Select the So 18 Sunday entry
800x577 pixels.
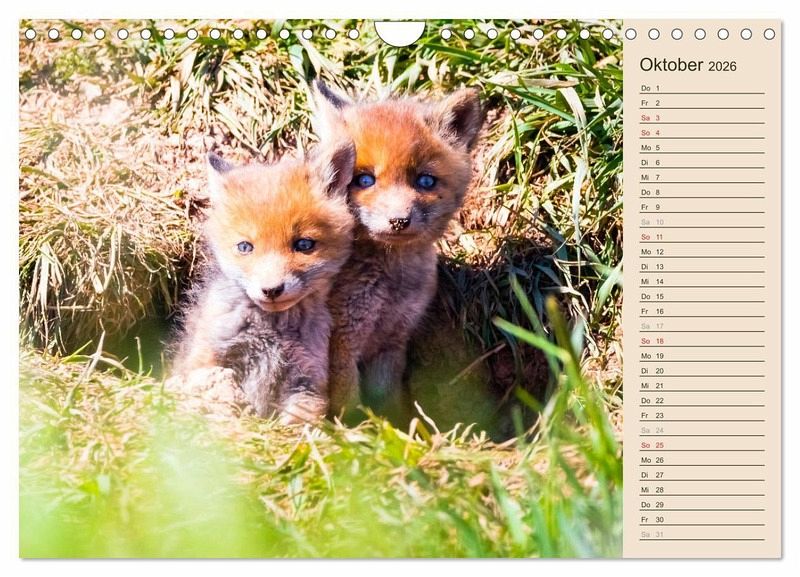[702, 341]
